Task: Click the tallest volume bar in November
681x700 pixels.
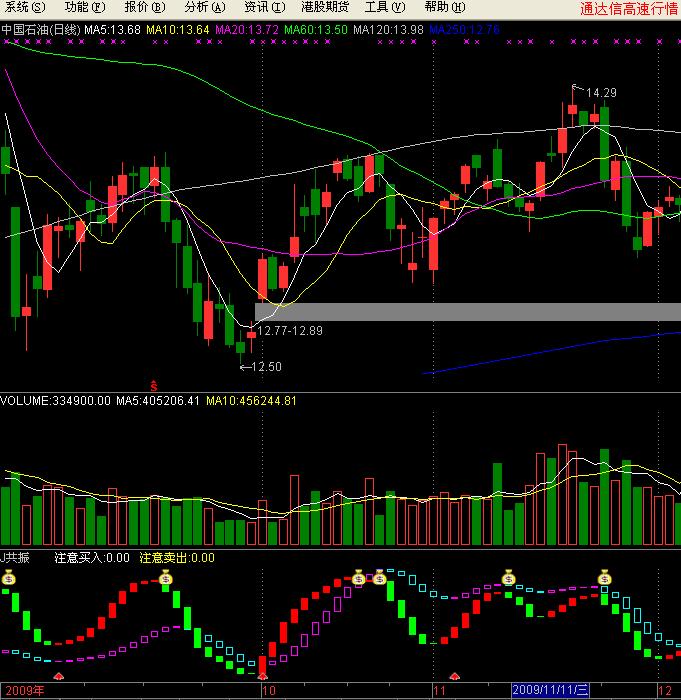Action: 562,495
